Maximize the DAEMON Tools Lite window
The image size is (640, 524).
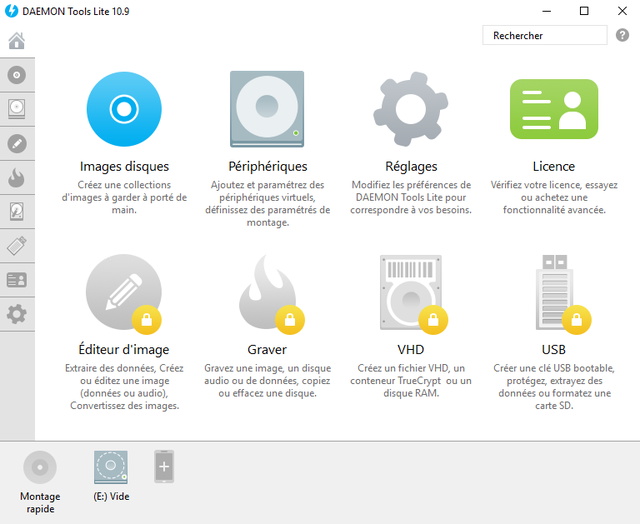(x=584, y=11)
